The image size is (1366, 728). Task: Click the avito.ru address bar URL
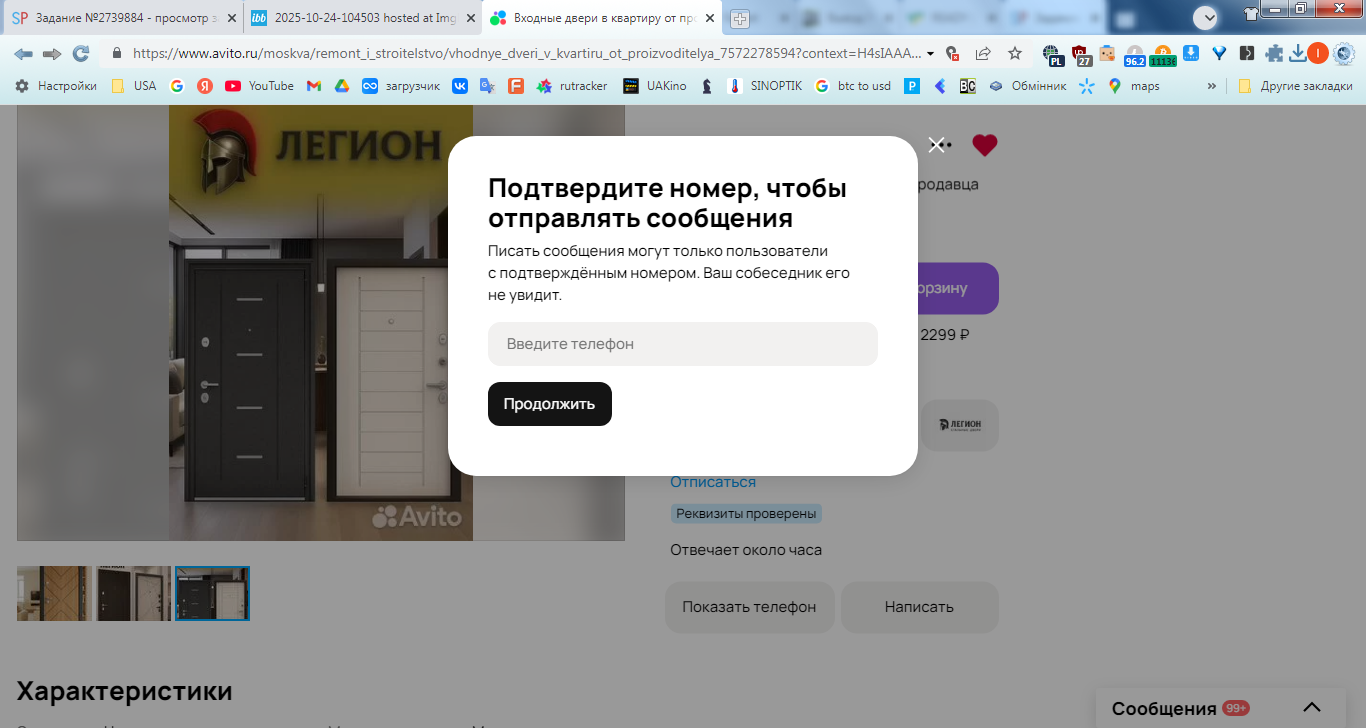coord(526,53)
